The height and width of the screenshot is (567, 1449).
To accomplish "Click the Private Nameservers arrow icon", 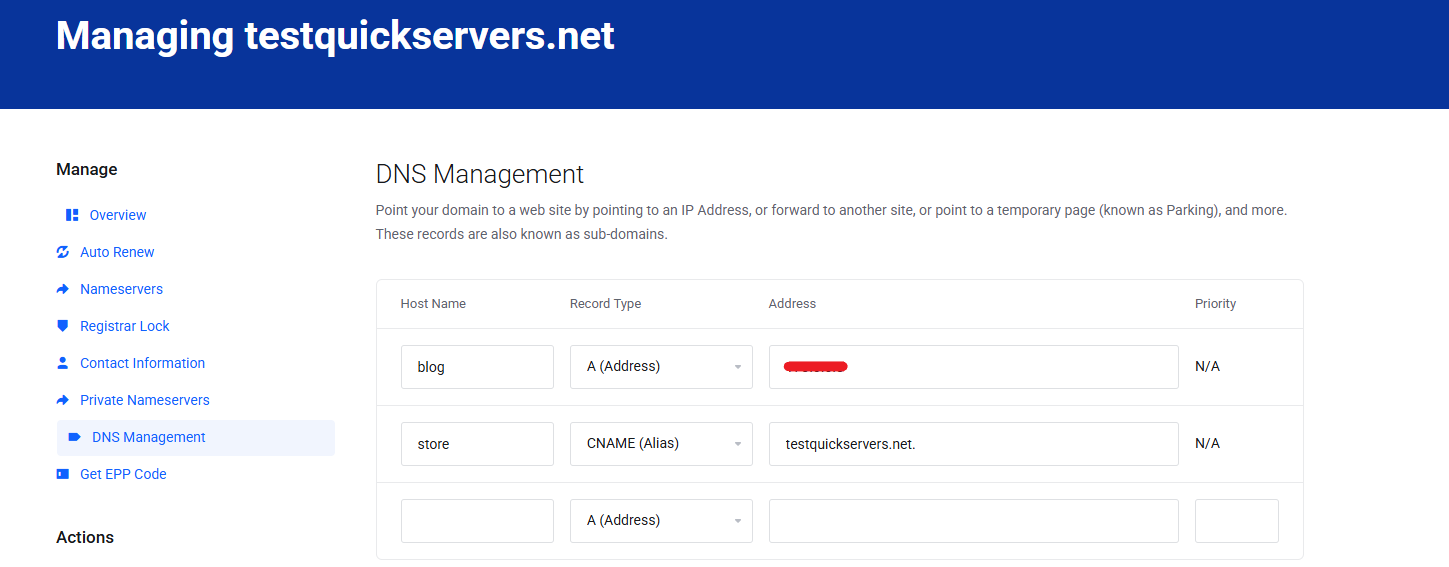I will click(63, 400).
